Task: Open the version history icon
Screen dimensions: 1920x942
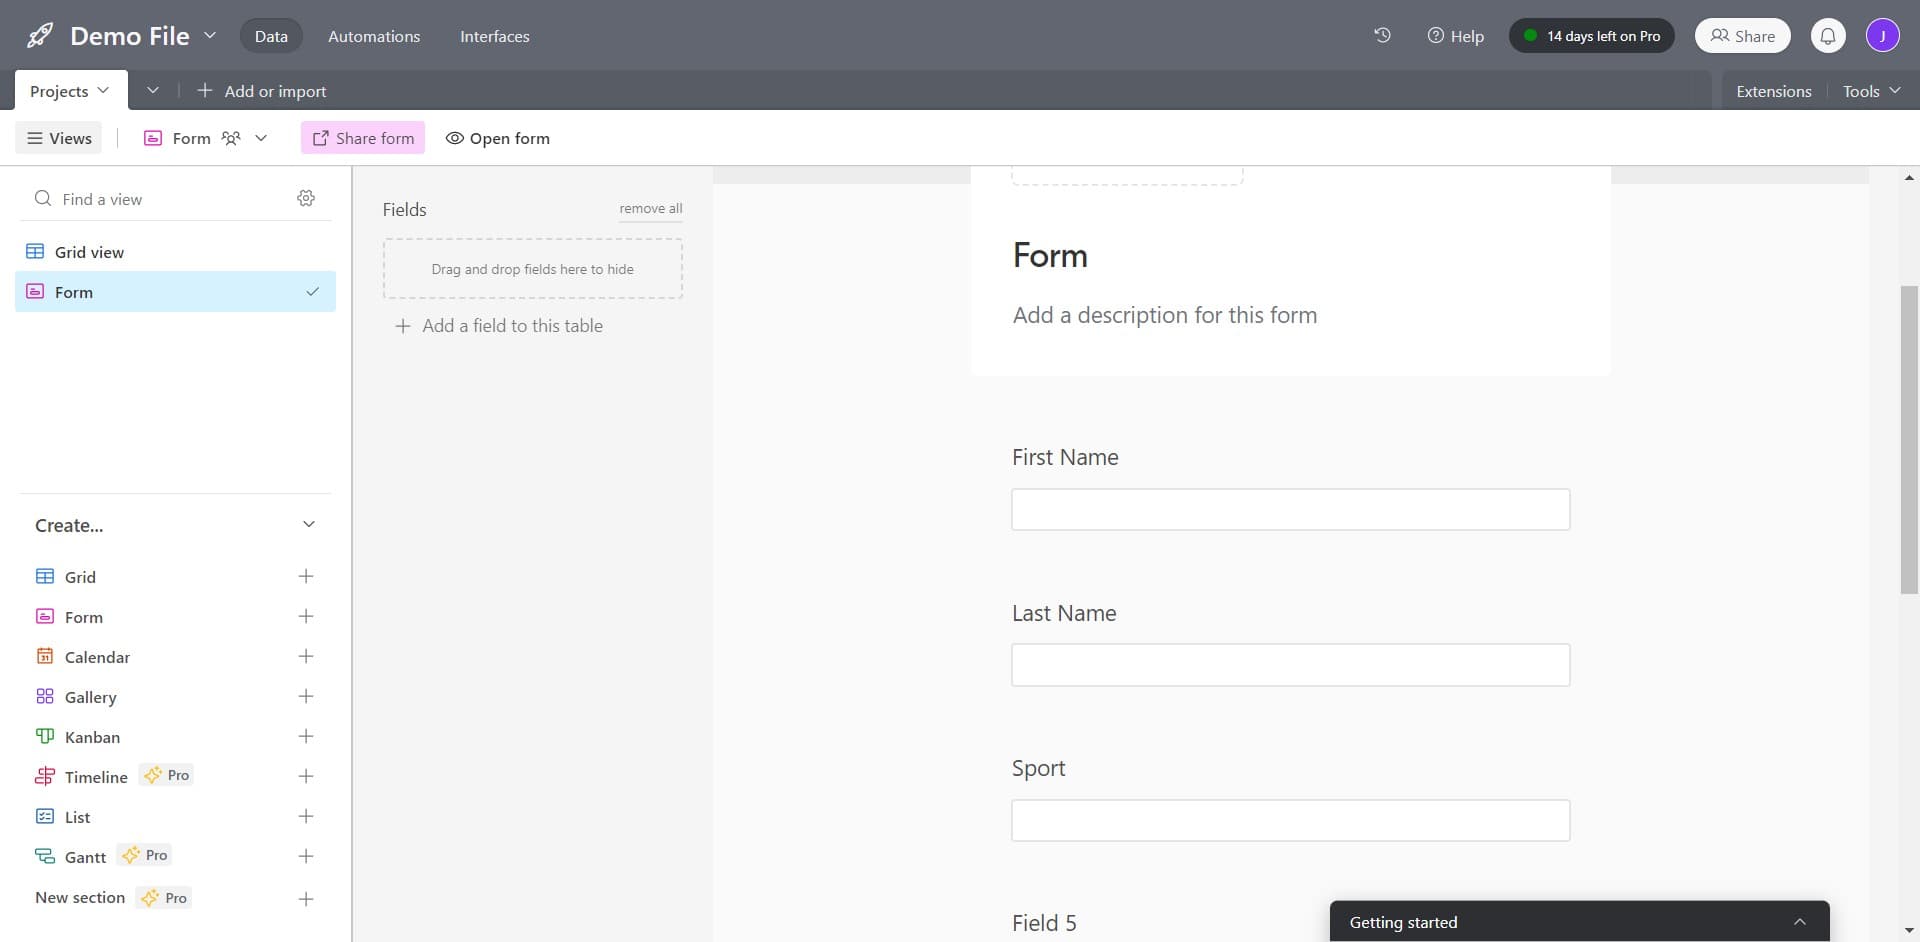Action: coord(1382,35)
